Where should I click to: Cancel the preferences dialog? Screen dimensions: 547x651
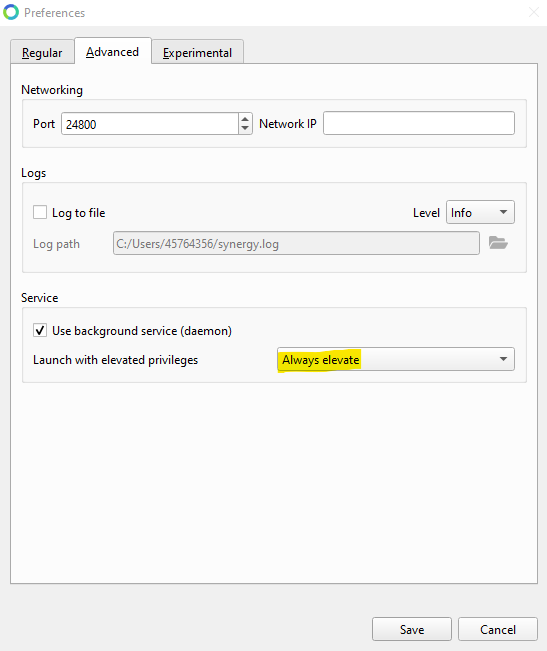[x=498, y=629]
